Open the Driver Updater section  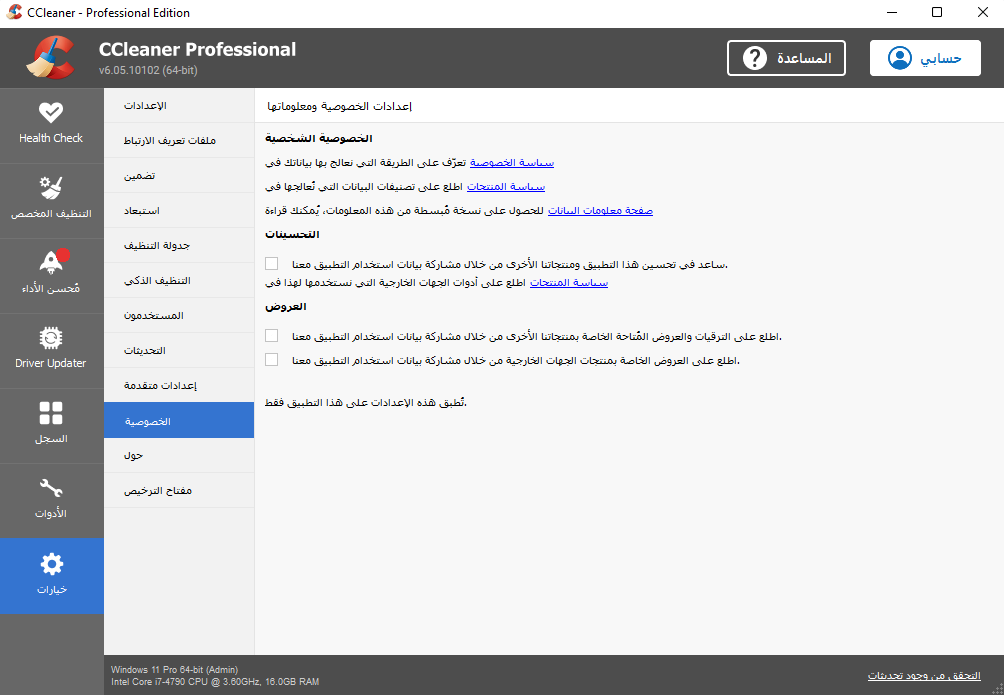tap(51, 350)
